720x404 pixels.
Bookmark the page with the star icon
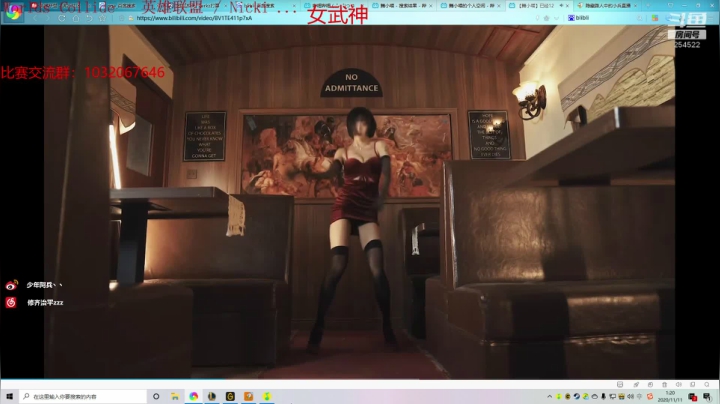(x=102, y=18)
